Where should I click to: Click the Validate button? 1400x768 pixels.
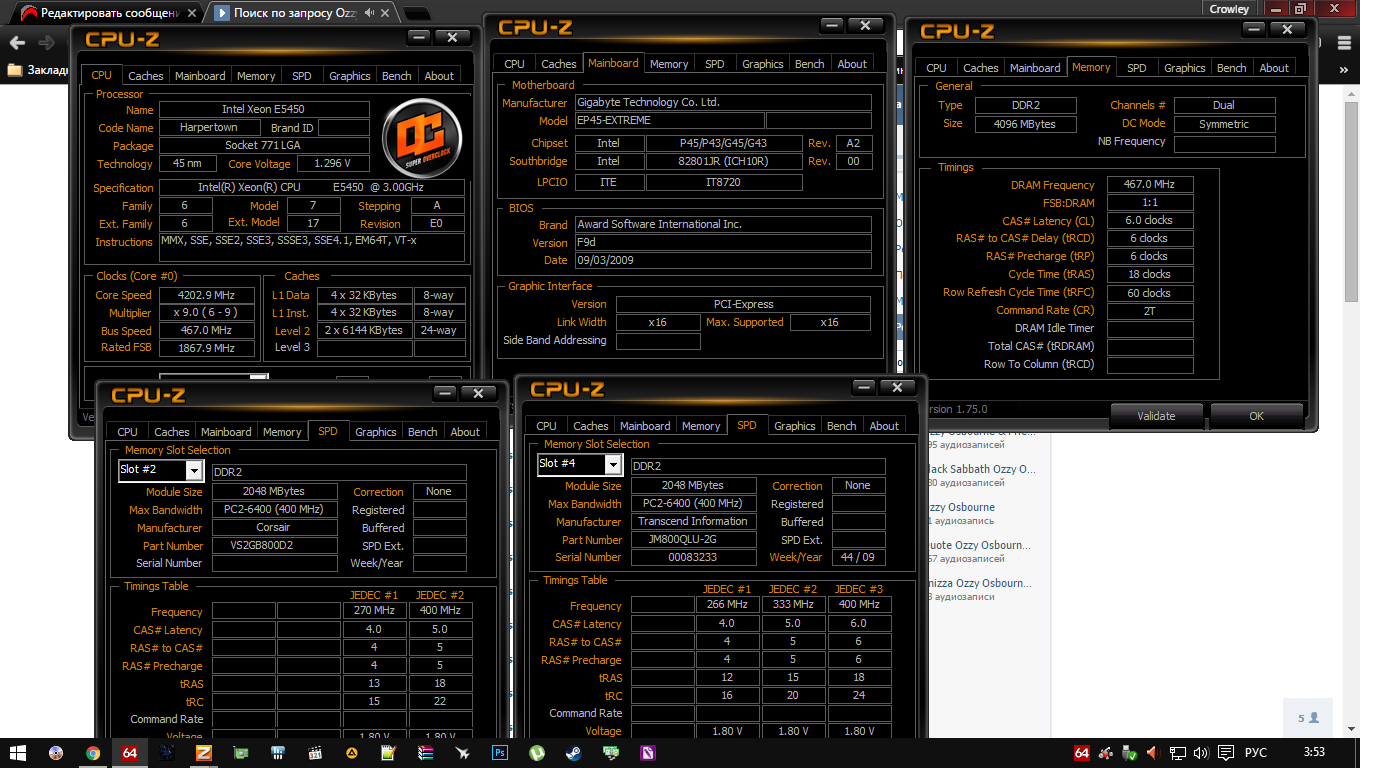point(1157,416)
